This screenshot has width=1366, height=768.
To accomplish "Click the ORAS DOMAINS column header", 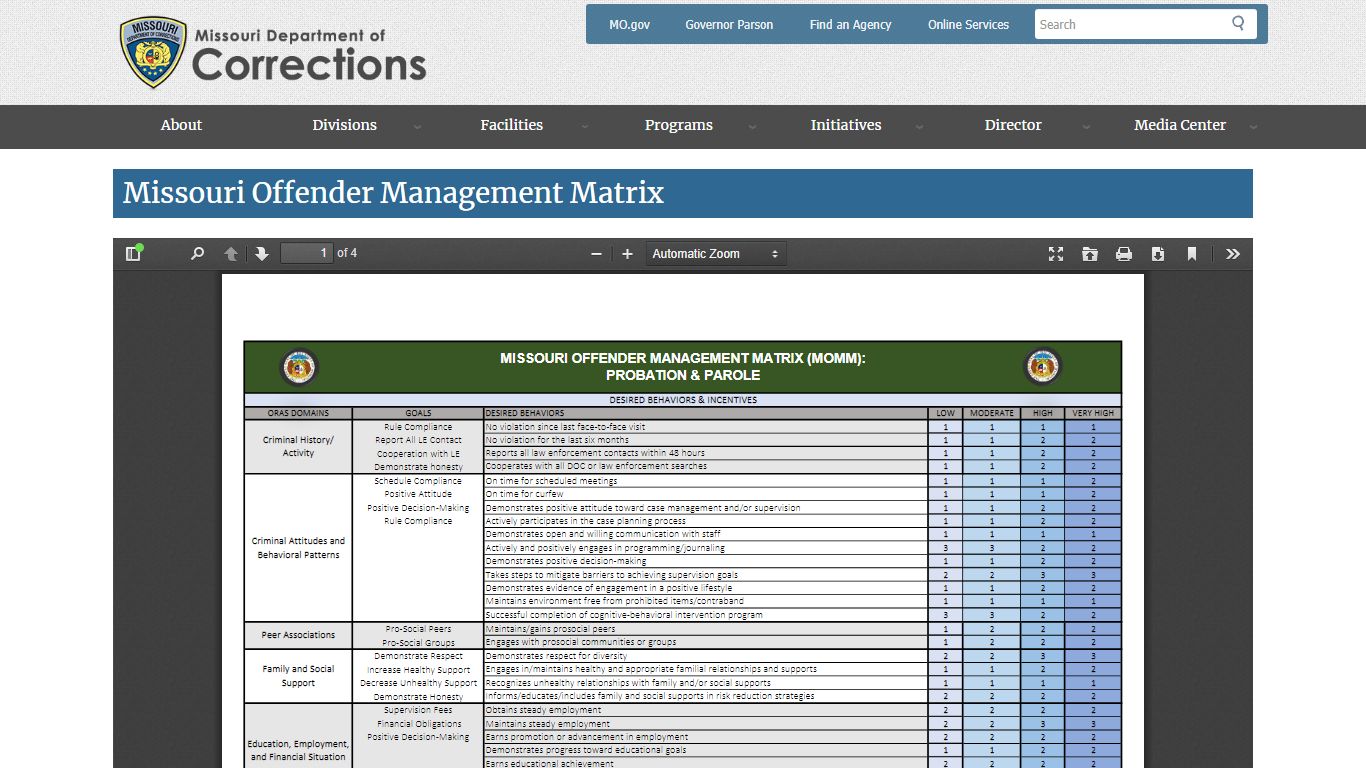I will tap(298, 413).
